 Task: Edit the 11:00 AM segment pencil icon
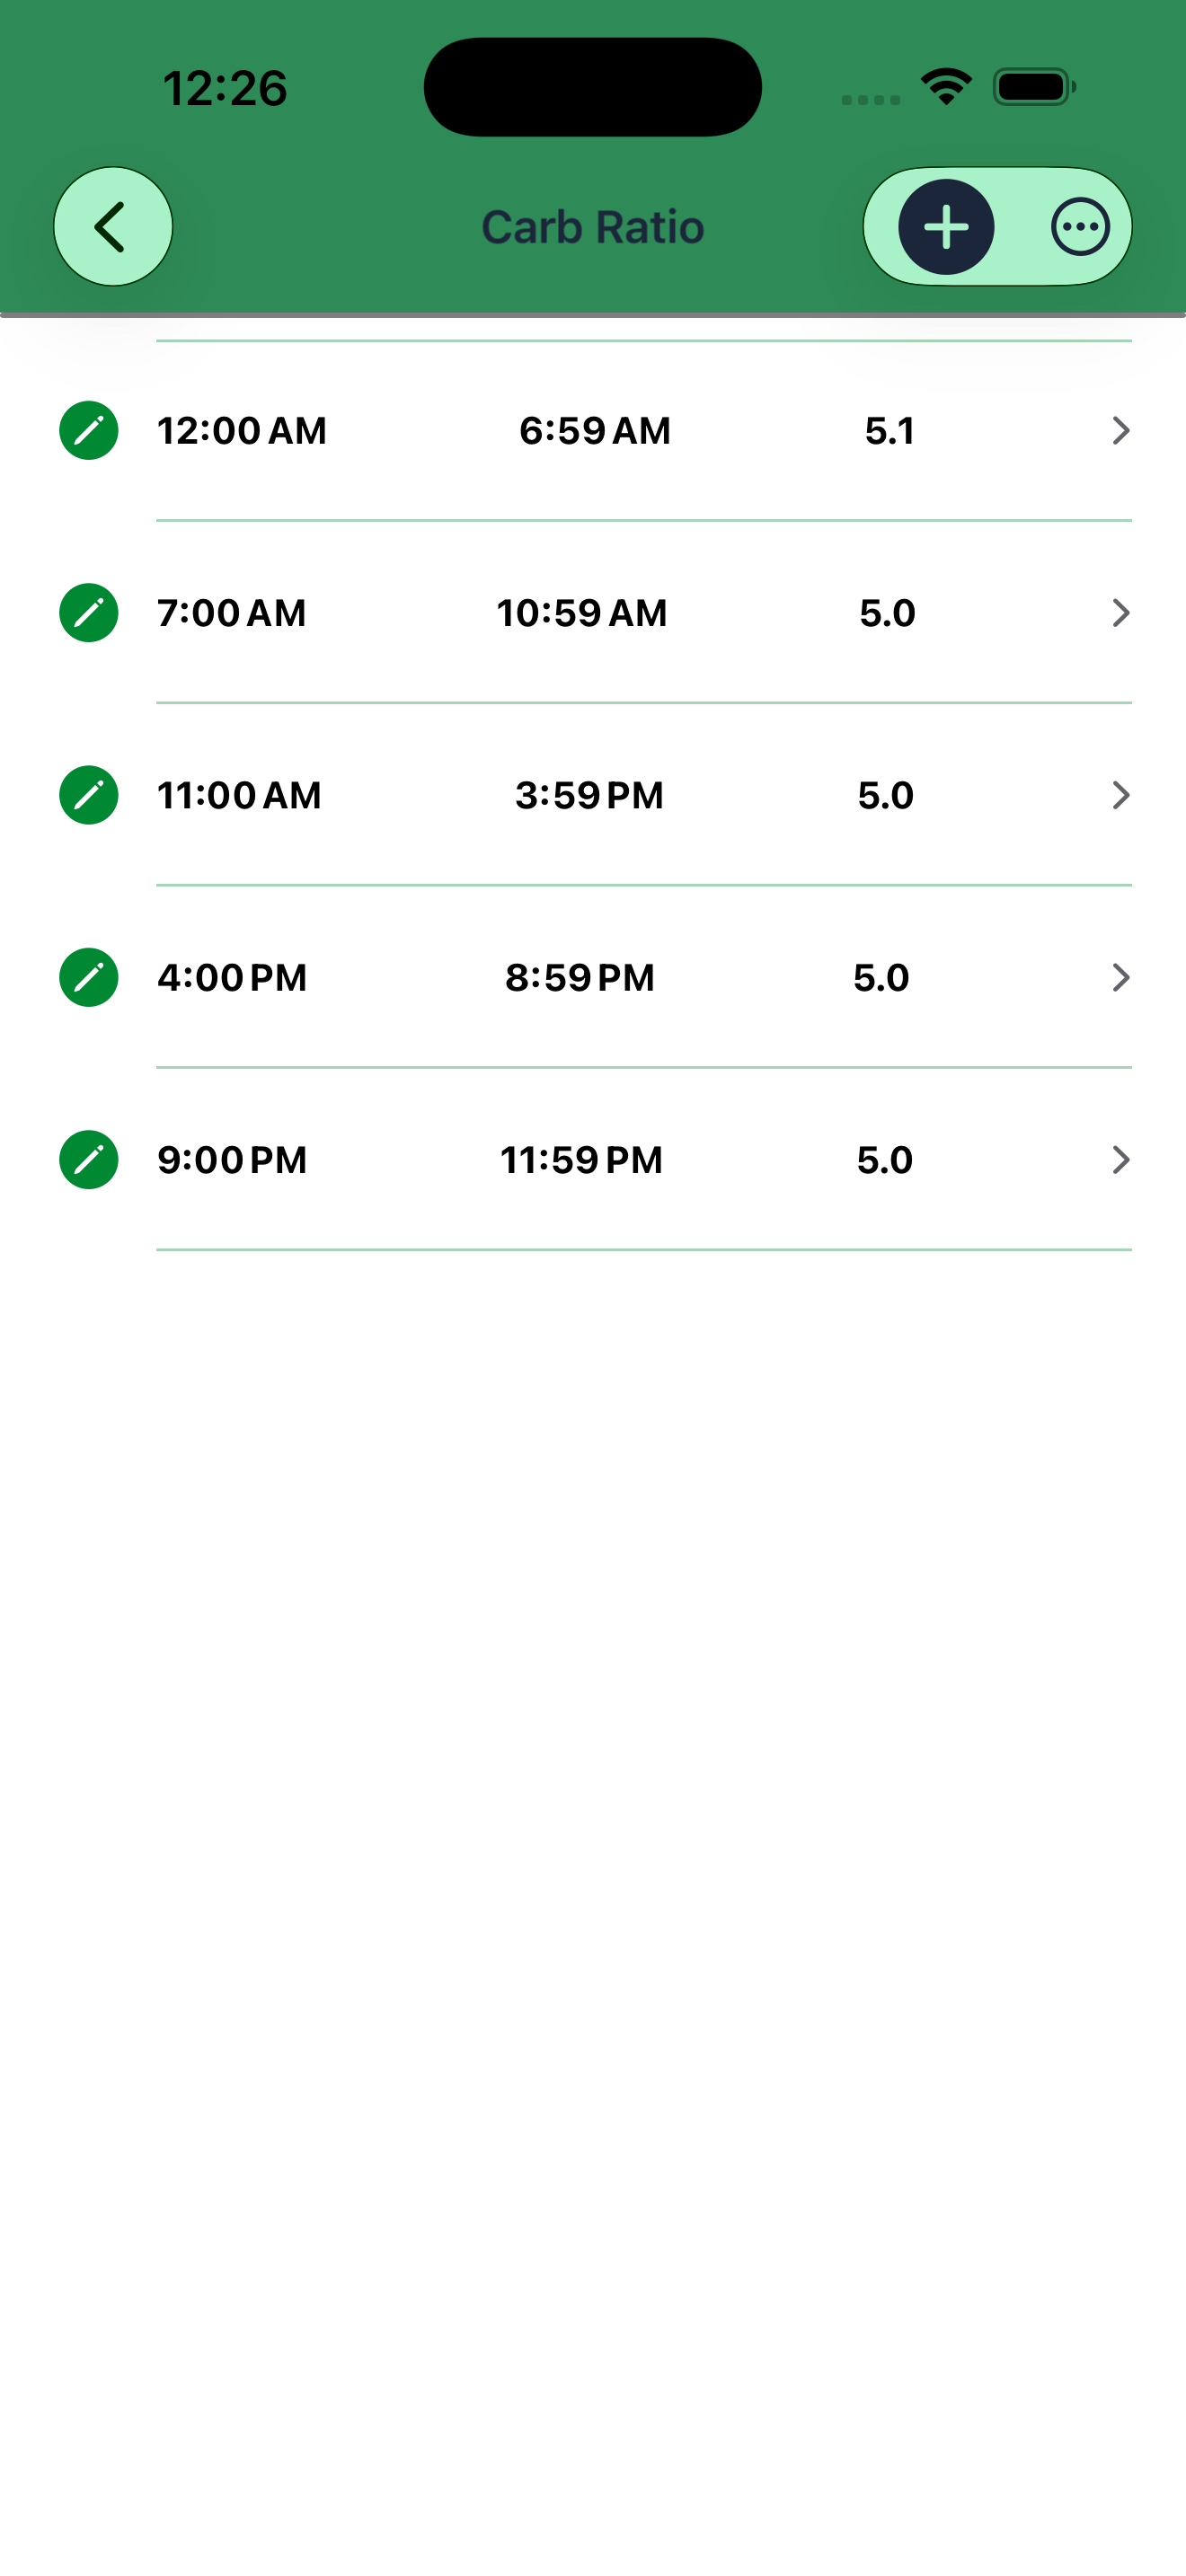tap(89, 795)
